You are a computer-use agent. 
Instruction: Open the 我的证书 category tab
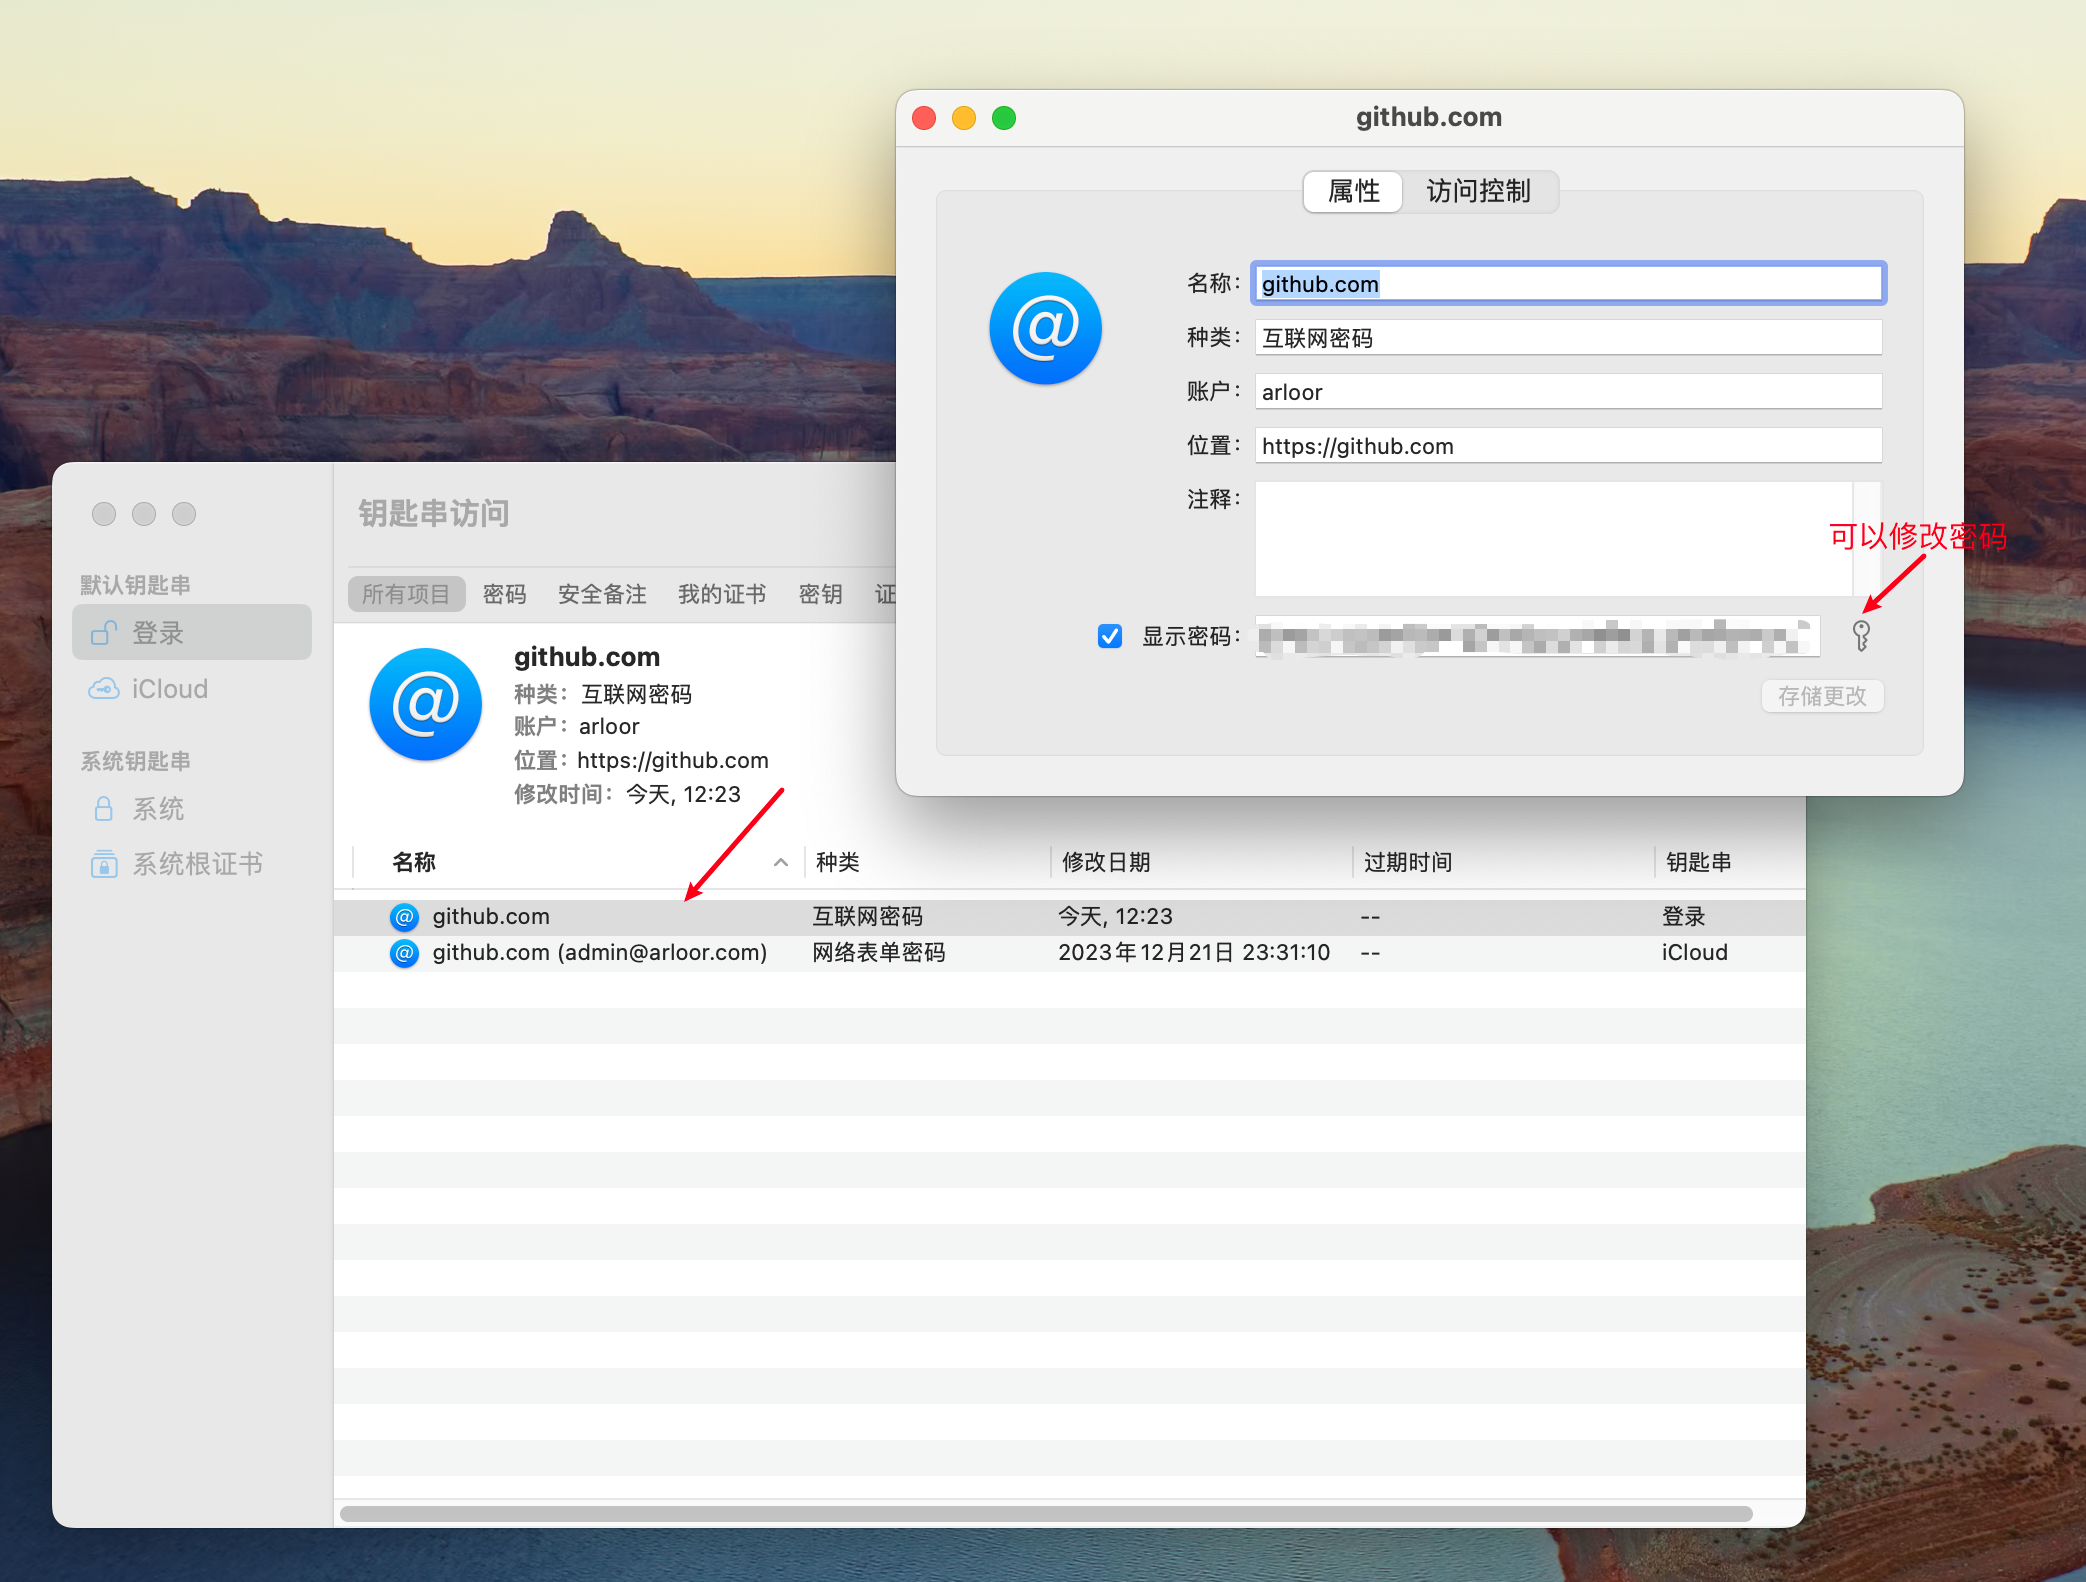722,594
